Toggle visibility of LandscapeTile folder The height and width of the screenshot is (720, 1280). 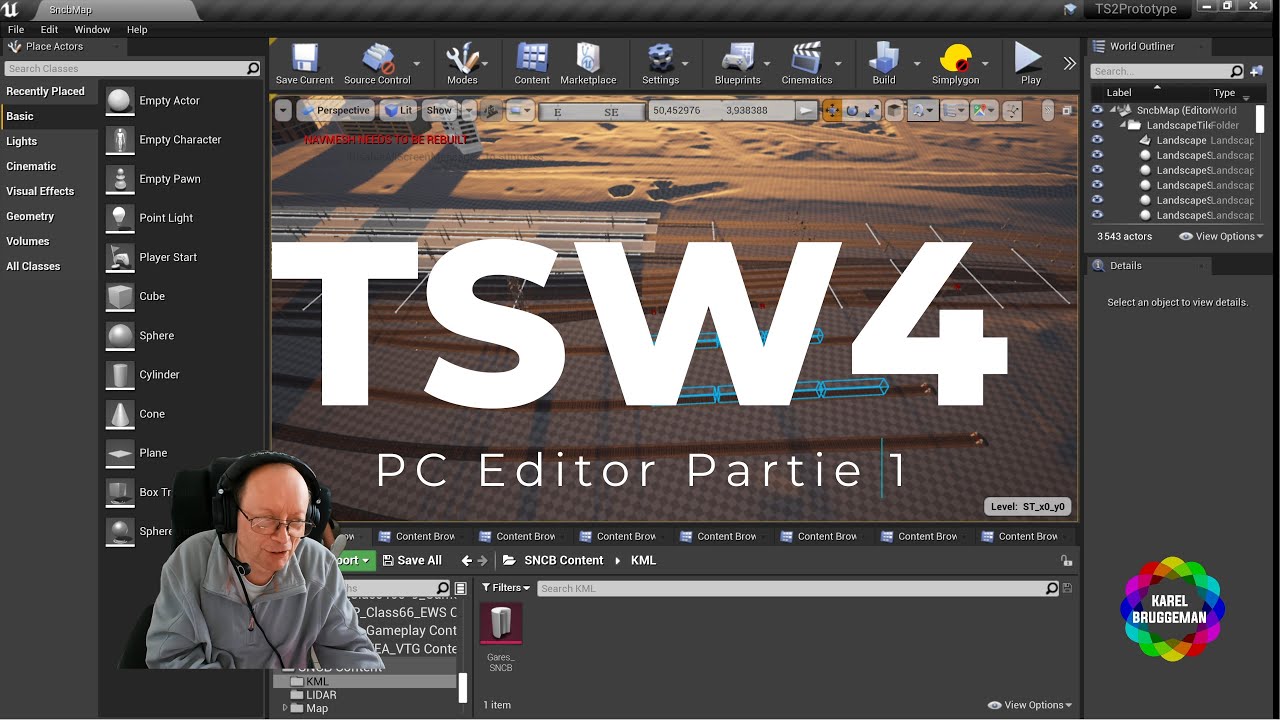click(x=1097, y=125)
